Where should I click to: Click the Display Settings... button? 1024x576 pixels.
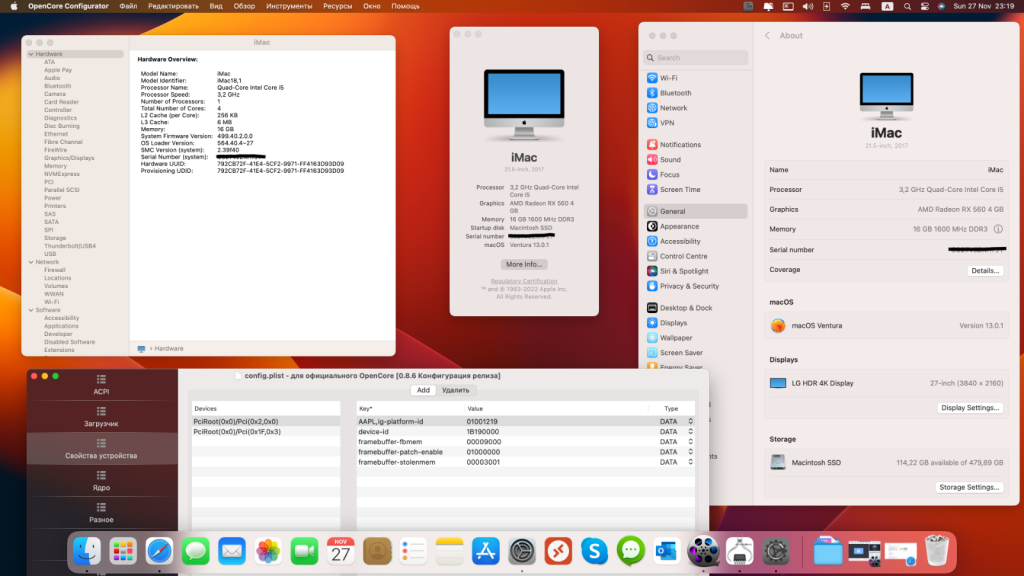969,408
